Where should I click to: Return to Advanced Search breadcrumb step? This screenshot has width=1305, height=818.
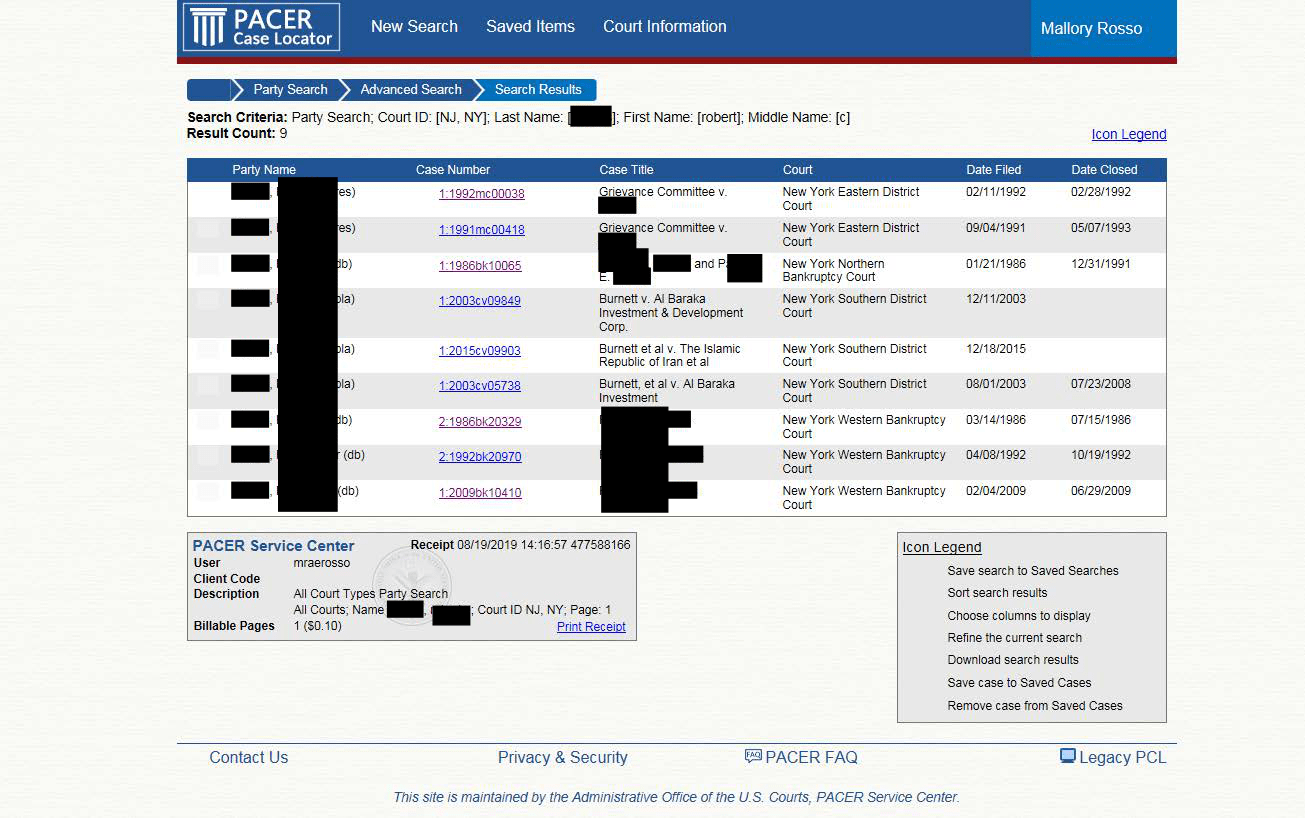click(x=410, y=90)
